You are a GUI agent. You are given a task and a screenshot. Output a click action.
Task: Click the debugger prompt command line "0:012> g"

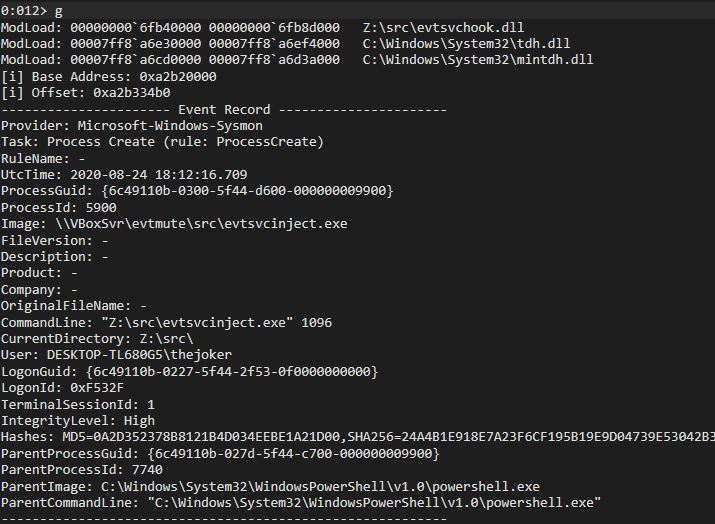pyautogui.click(x=31, y=10)
